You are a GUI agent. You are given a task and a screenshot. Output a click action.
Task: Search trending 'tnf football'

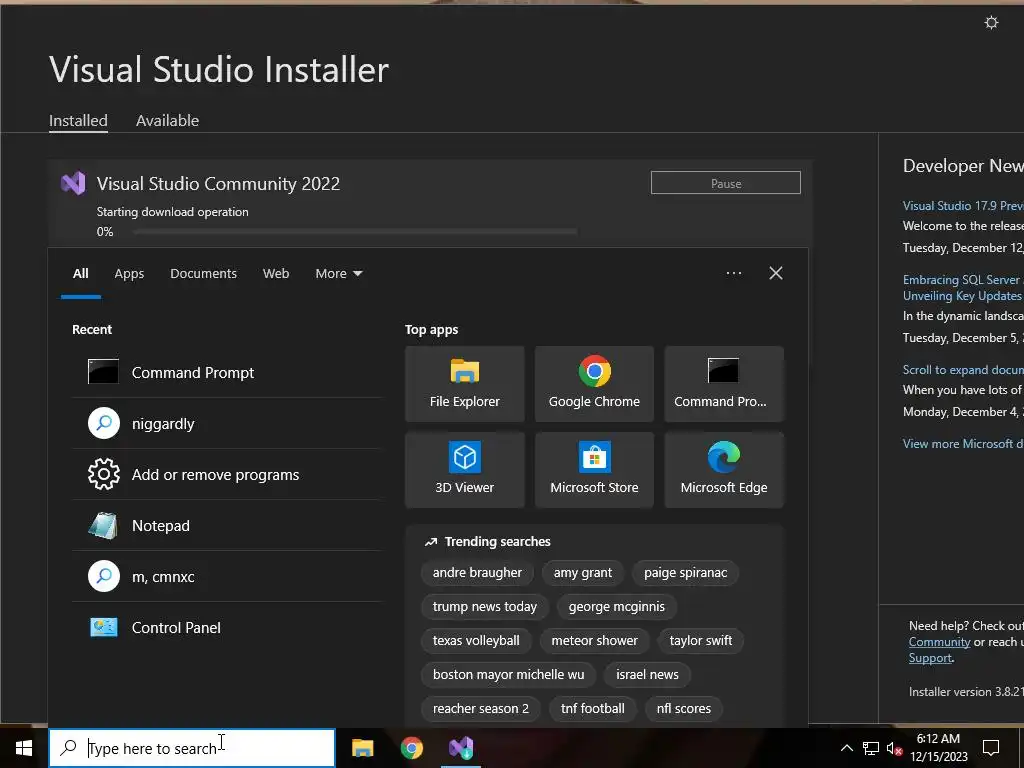592,709
